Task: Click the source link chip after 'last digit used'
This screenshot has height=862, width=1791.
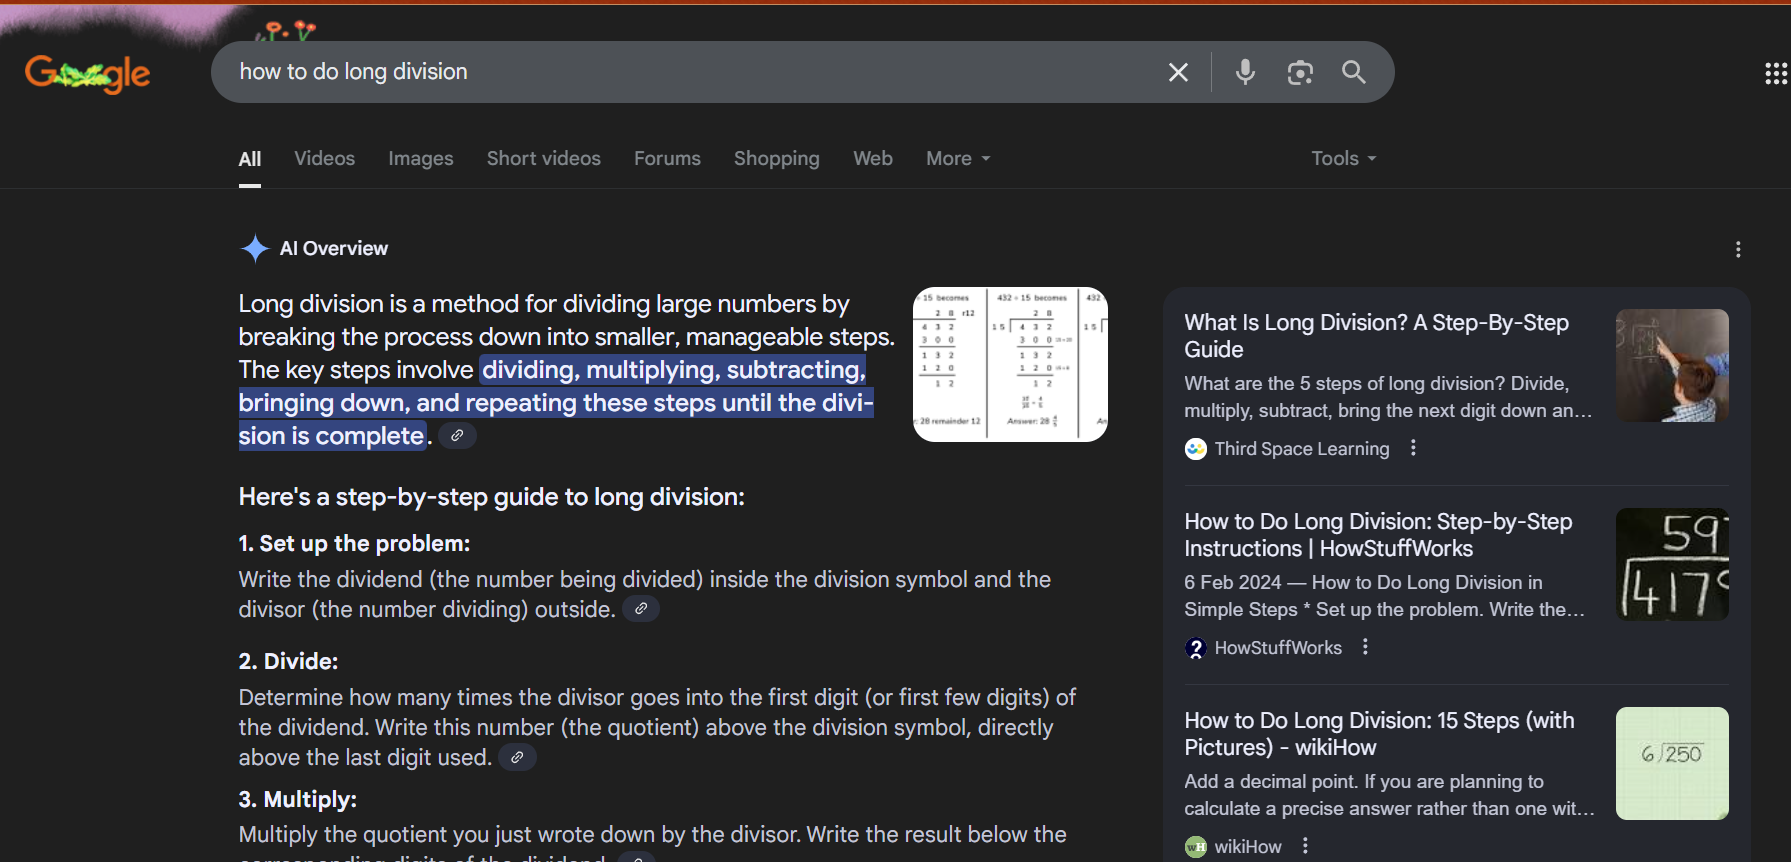Action: 517,757
